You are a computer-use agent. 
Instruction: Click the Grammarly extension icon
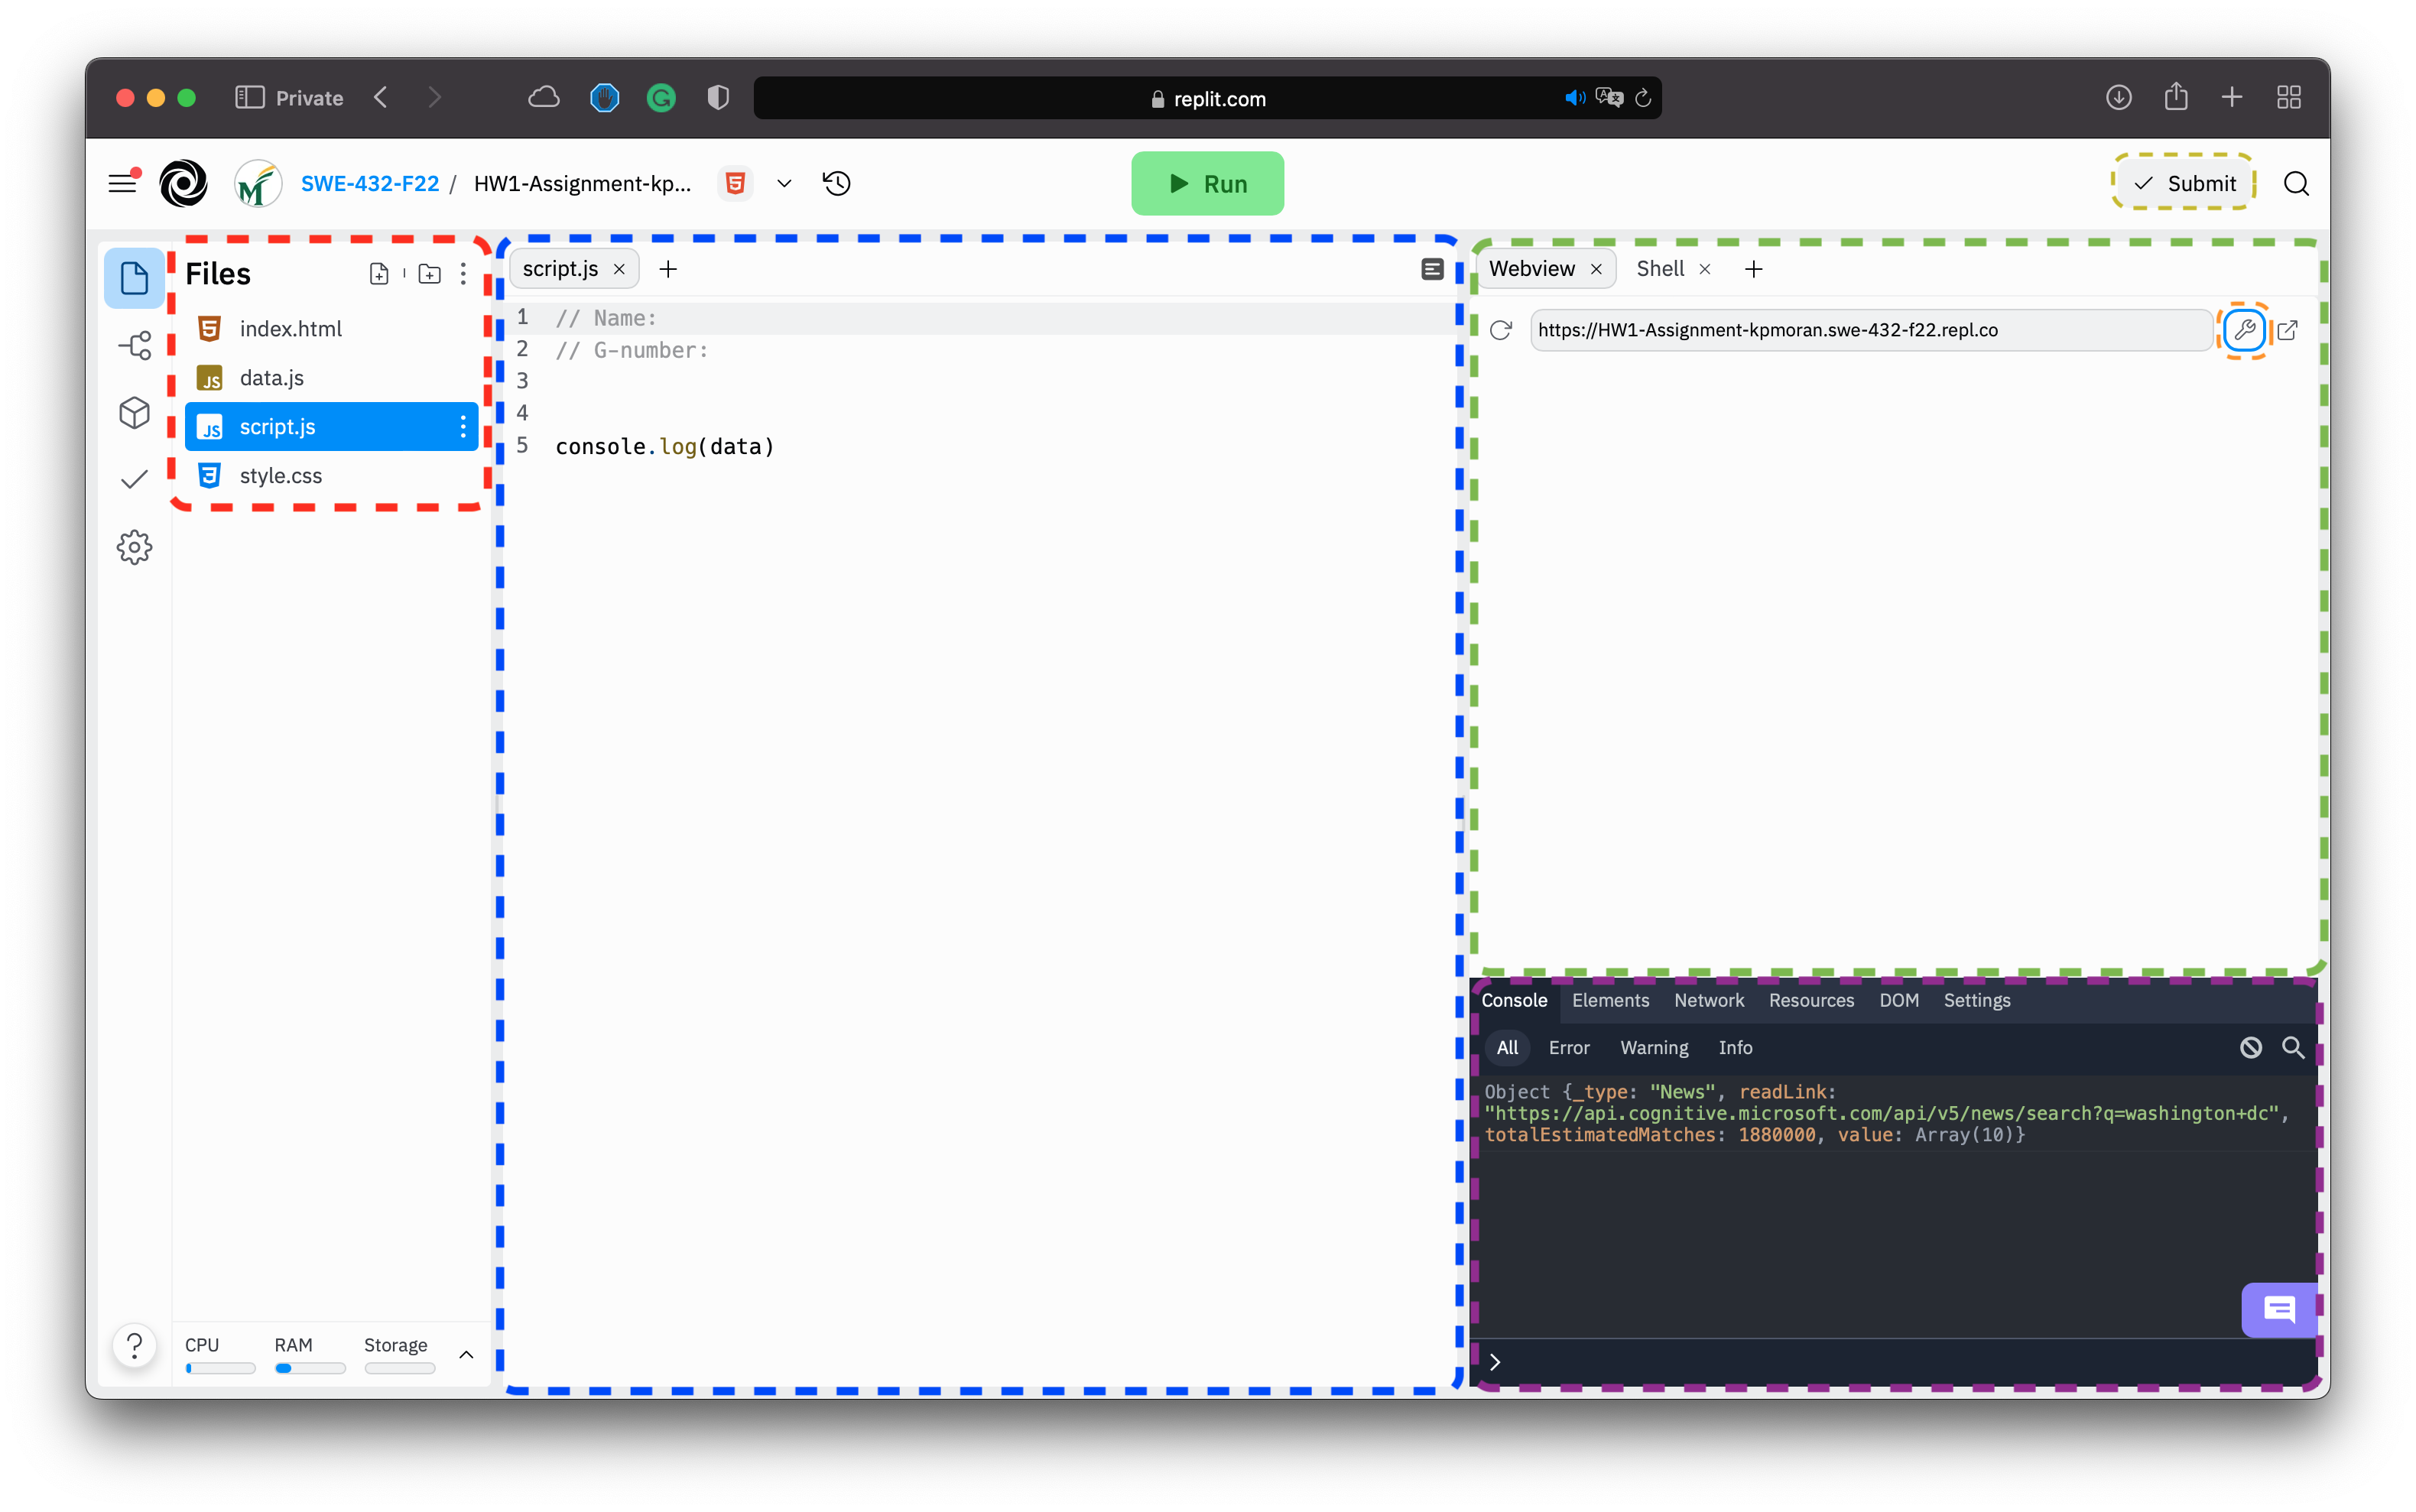[661, 98]
